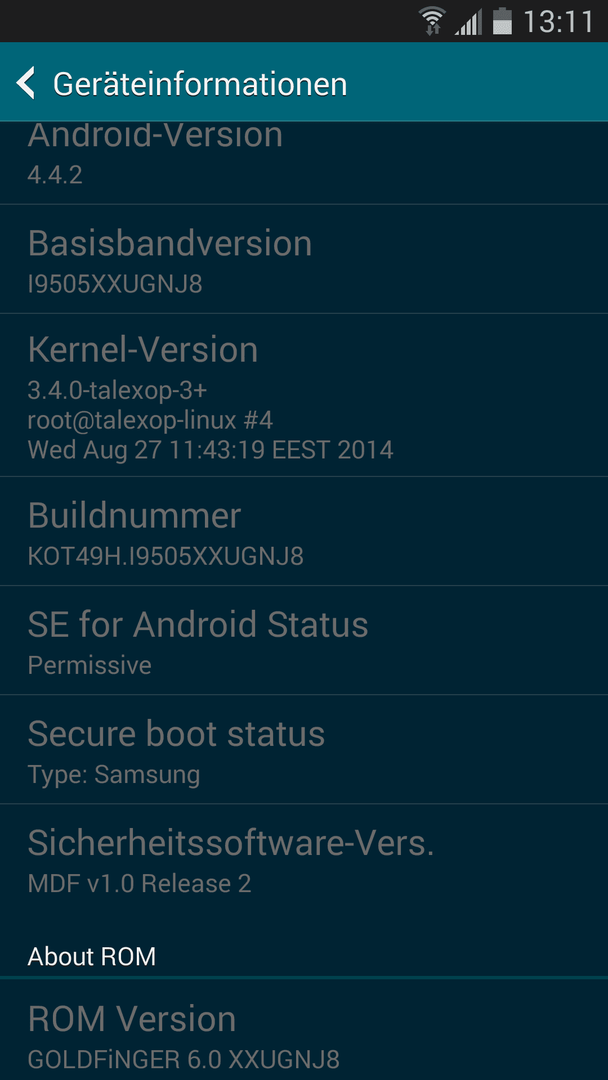Select the Basisbandversion entry
This screenshot has width=608, height=1080.
tap(304, 259)
